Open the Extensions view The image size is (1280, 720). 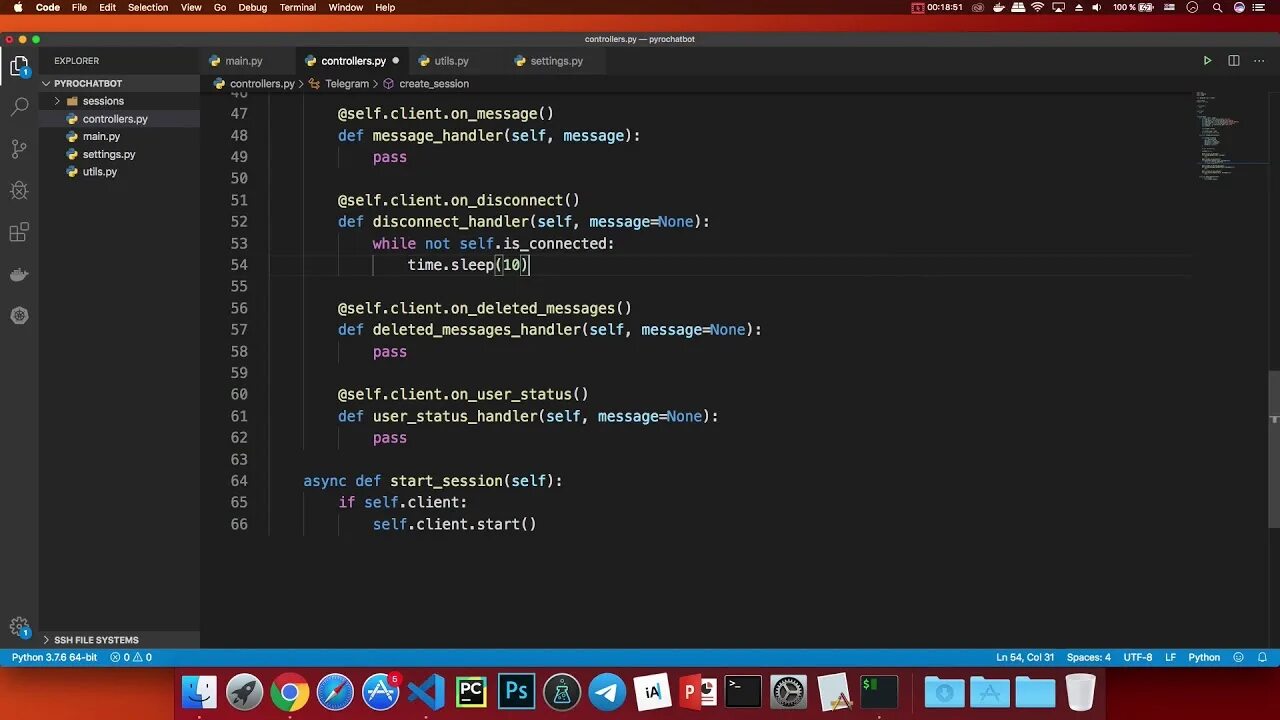click(19, 233)
